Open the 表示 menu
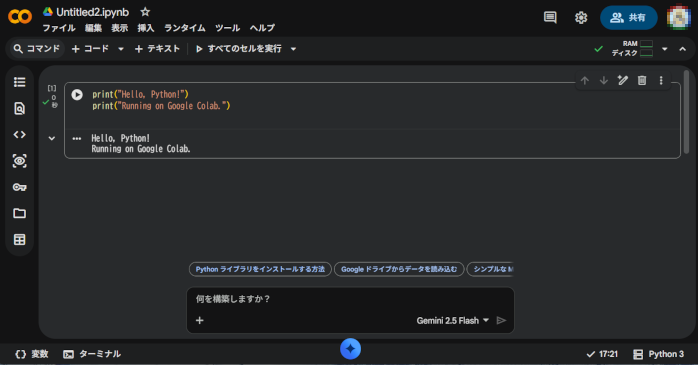Image resolution: width=698 pixels, height=365 pixels. pos(119,28)
